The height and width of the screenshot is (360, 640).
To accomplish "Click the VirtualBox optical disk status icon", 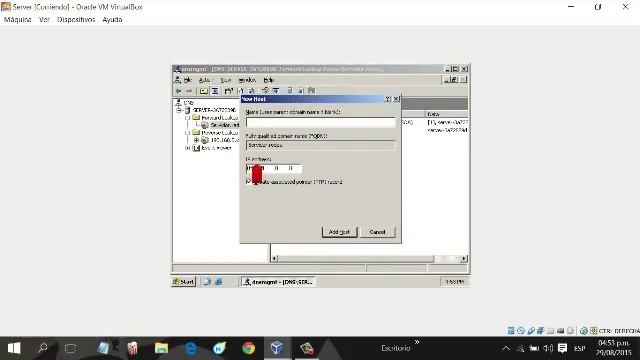I will pyautogui.click(x=521, y=331).
